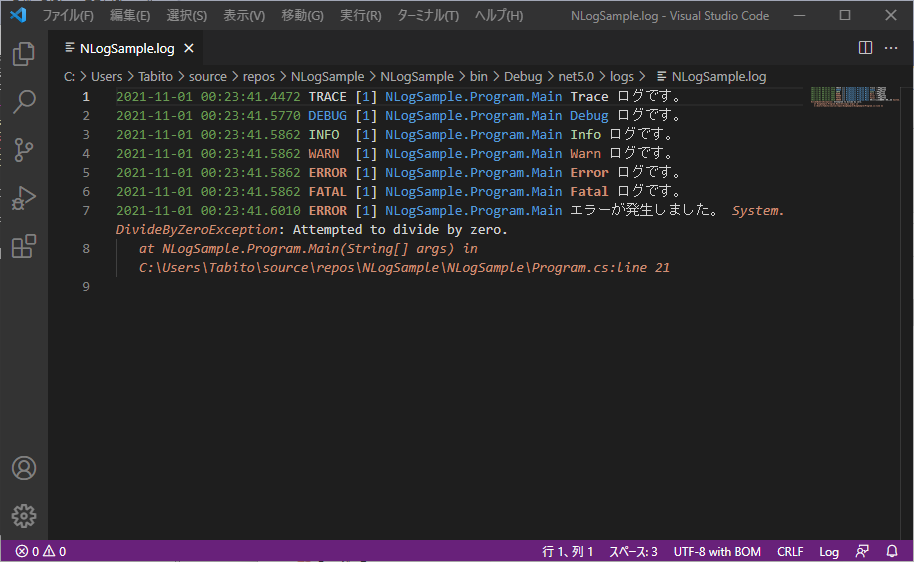This screenshot has width=914, height=562.
Task: Click the cursor position 行 1、列 1
Action: click(567, 551)
